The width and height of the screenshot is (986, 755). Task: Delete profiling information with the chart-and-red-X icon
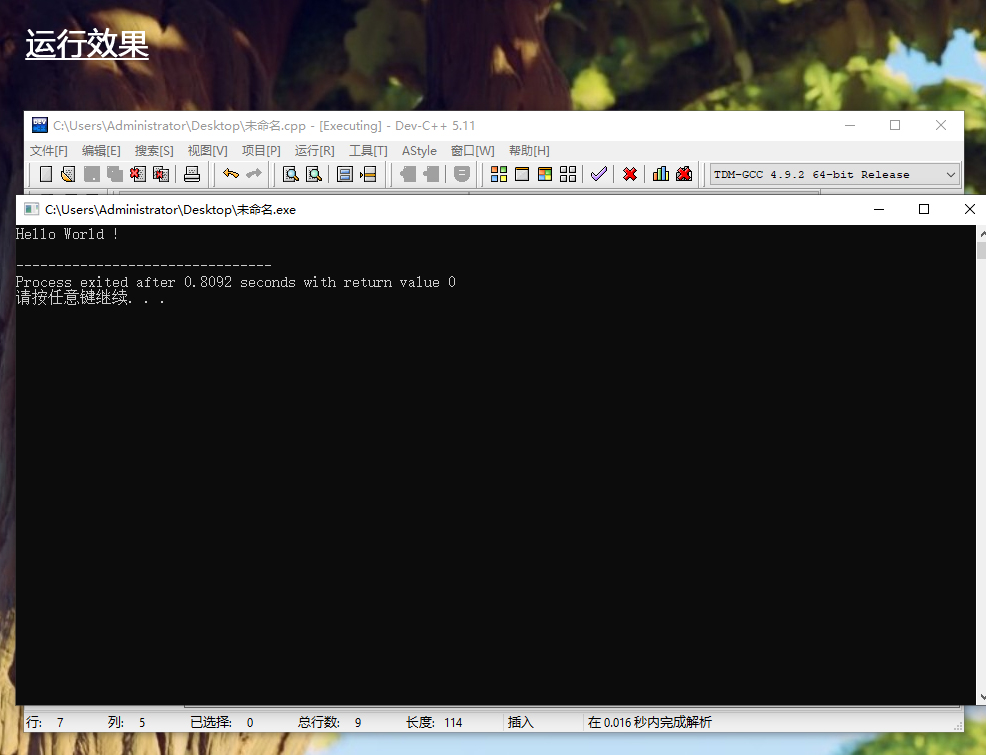684,174
